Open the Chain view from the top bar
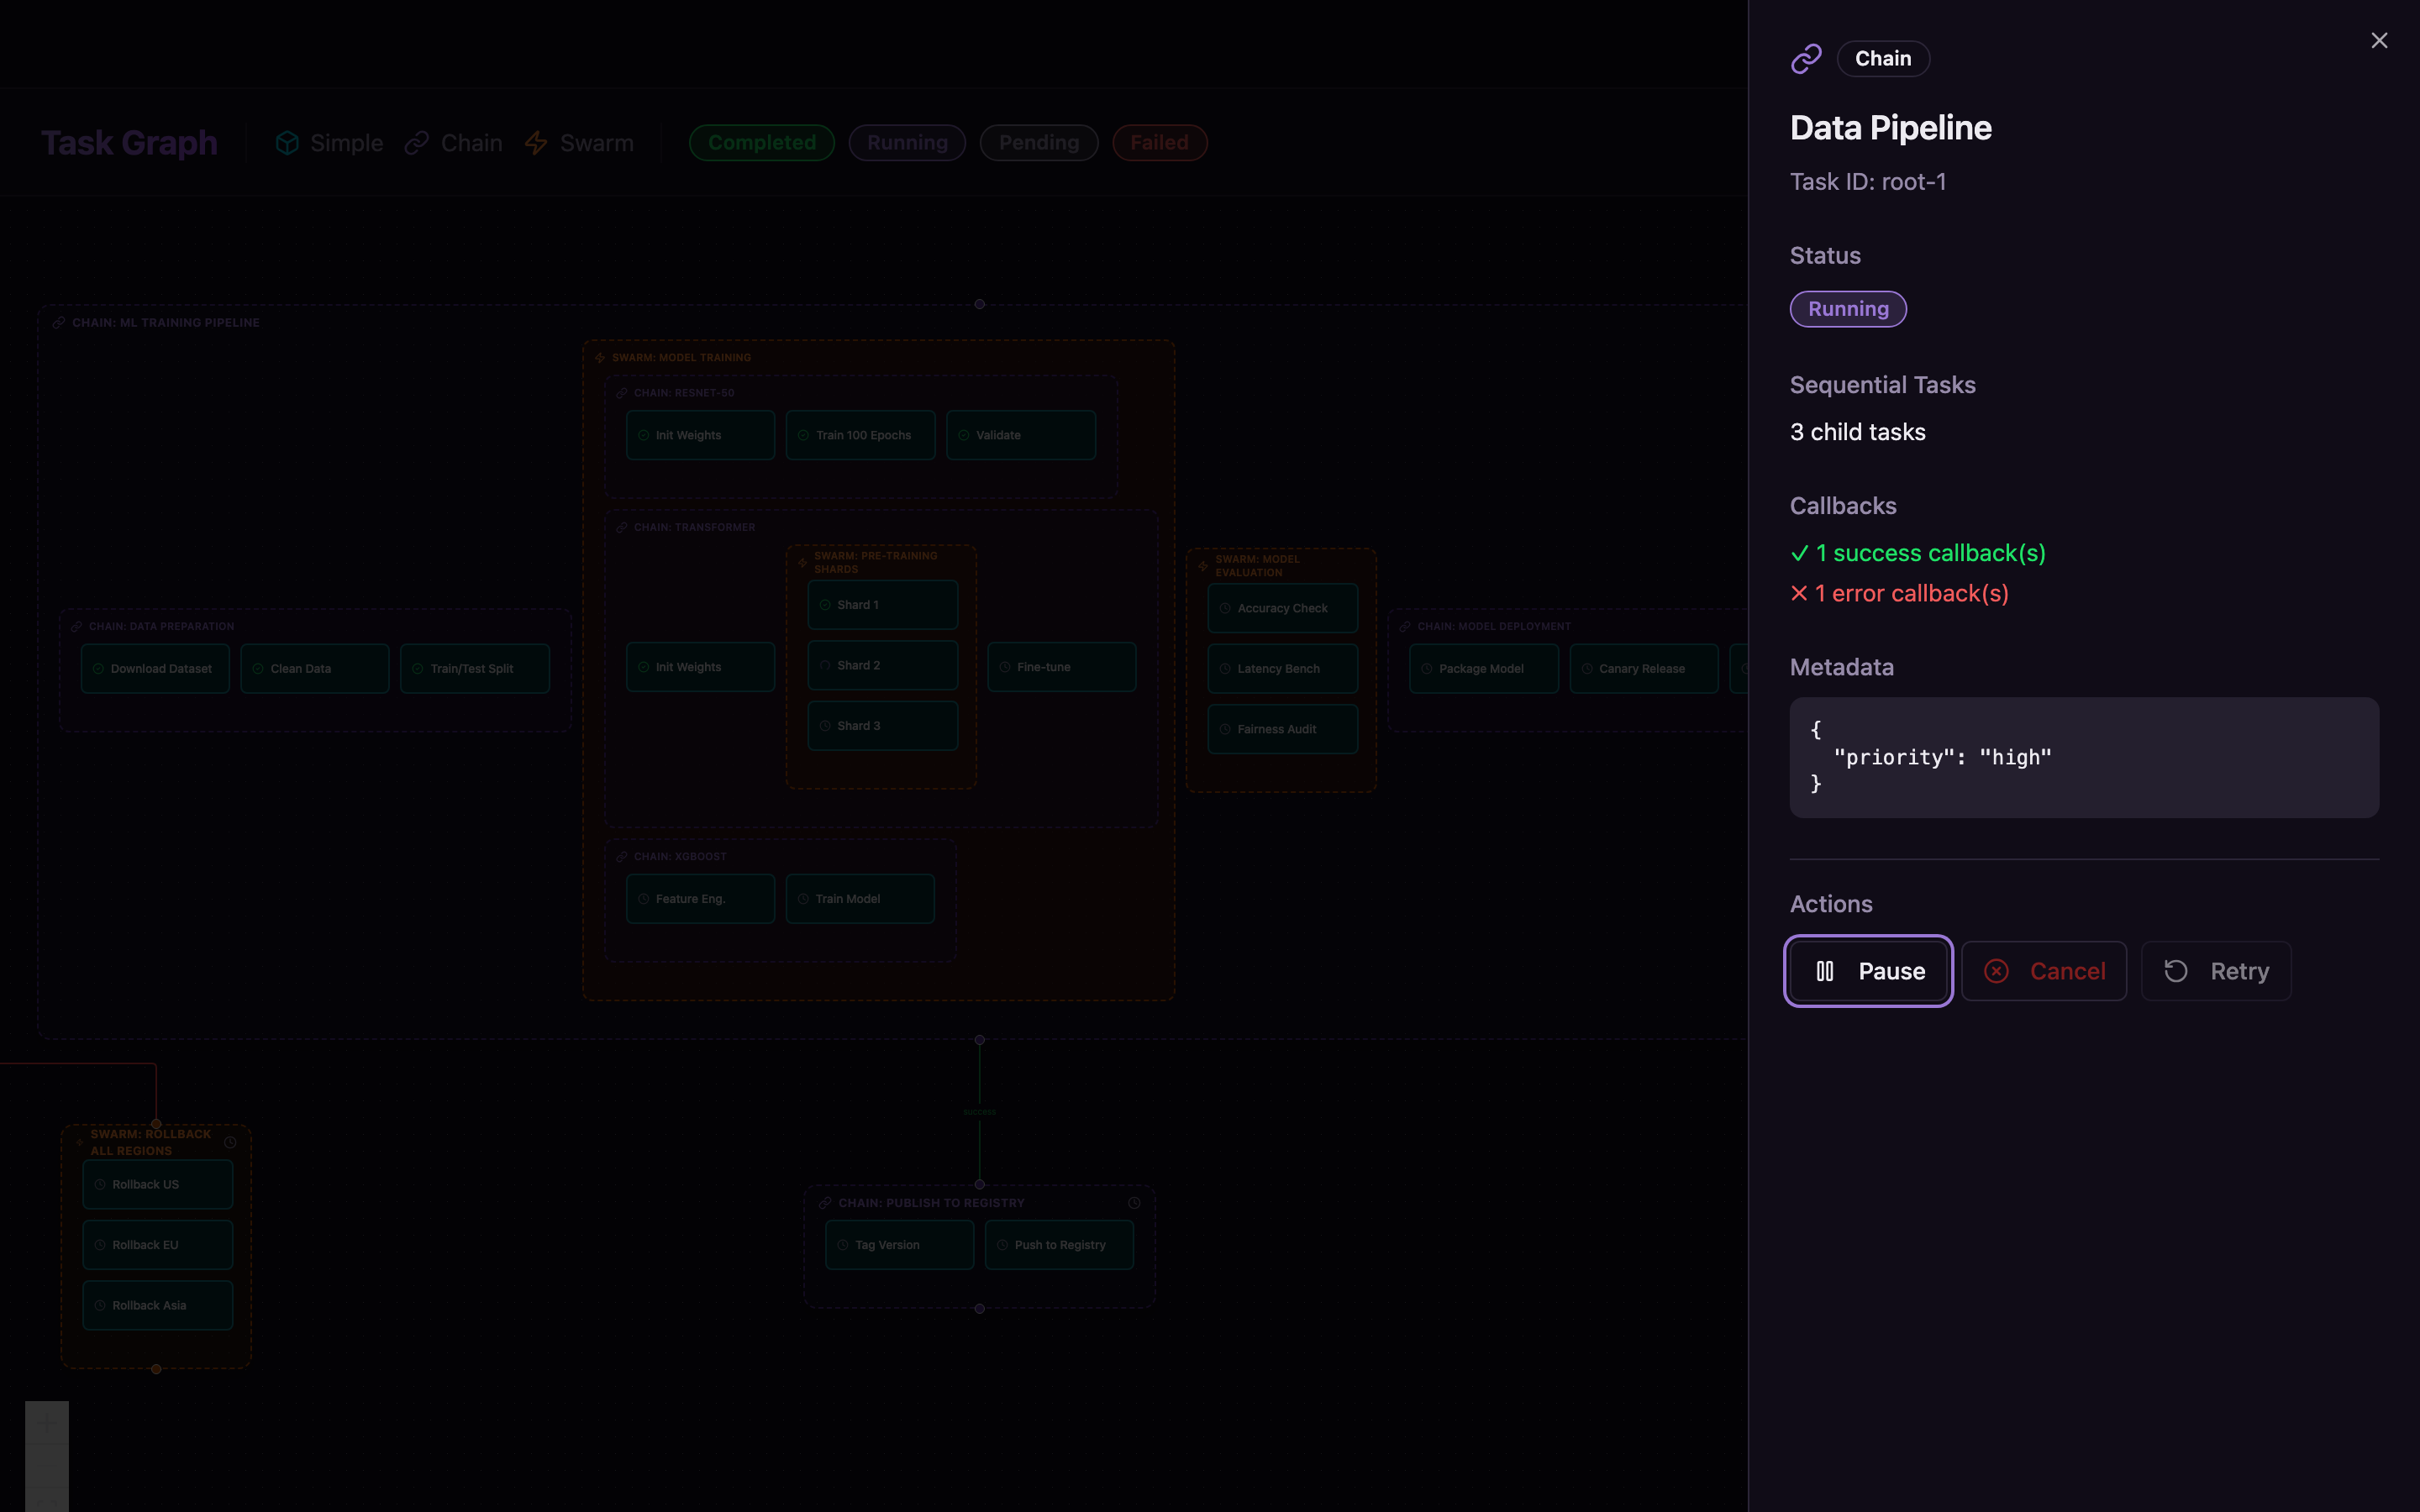The height and width of the screenshot is (1512, 2420). (x=452, y=143)
